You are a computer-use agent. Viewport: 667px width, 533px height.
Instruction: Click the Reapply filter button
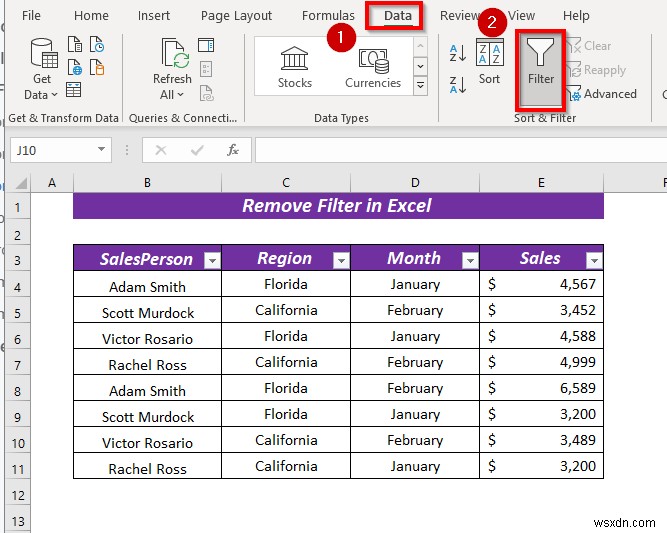596,70
